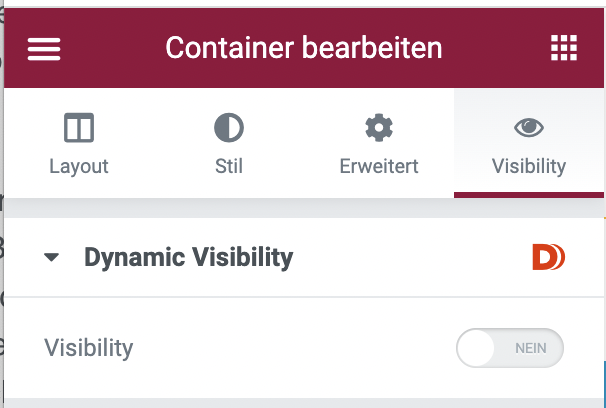This screenshot has width=606, height=408.
Task: Click the Erweitert gear icon
Action: (379, 128)
